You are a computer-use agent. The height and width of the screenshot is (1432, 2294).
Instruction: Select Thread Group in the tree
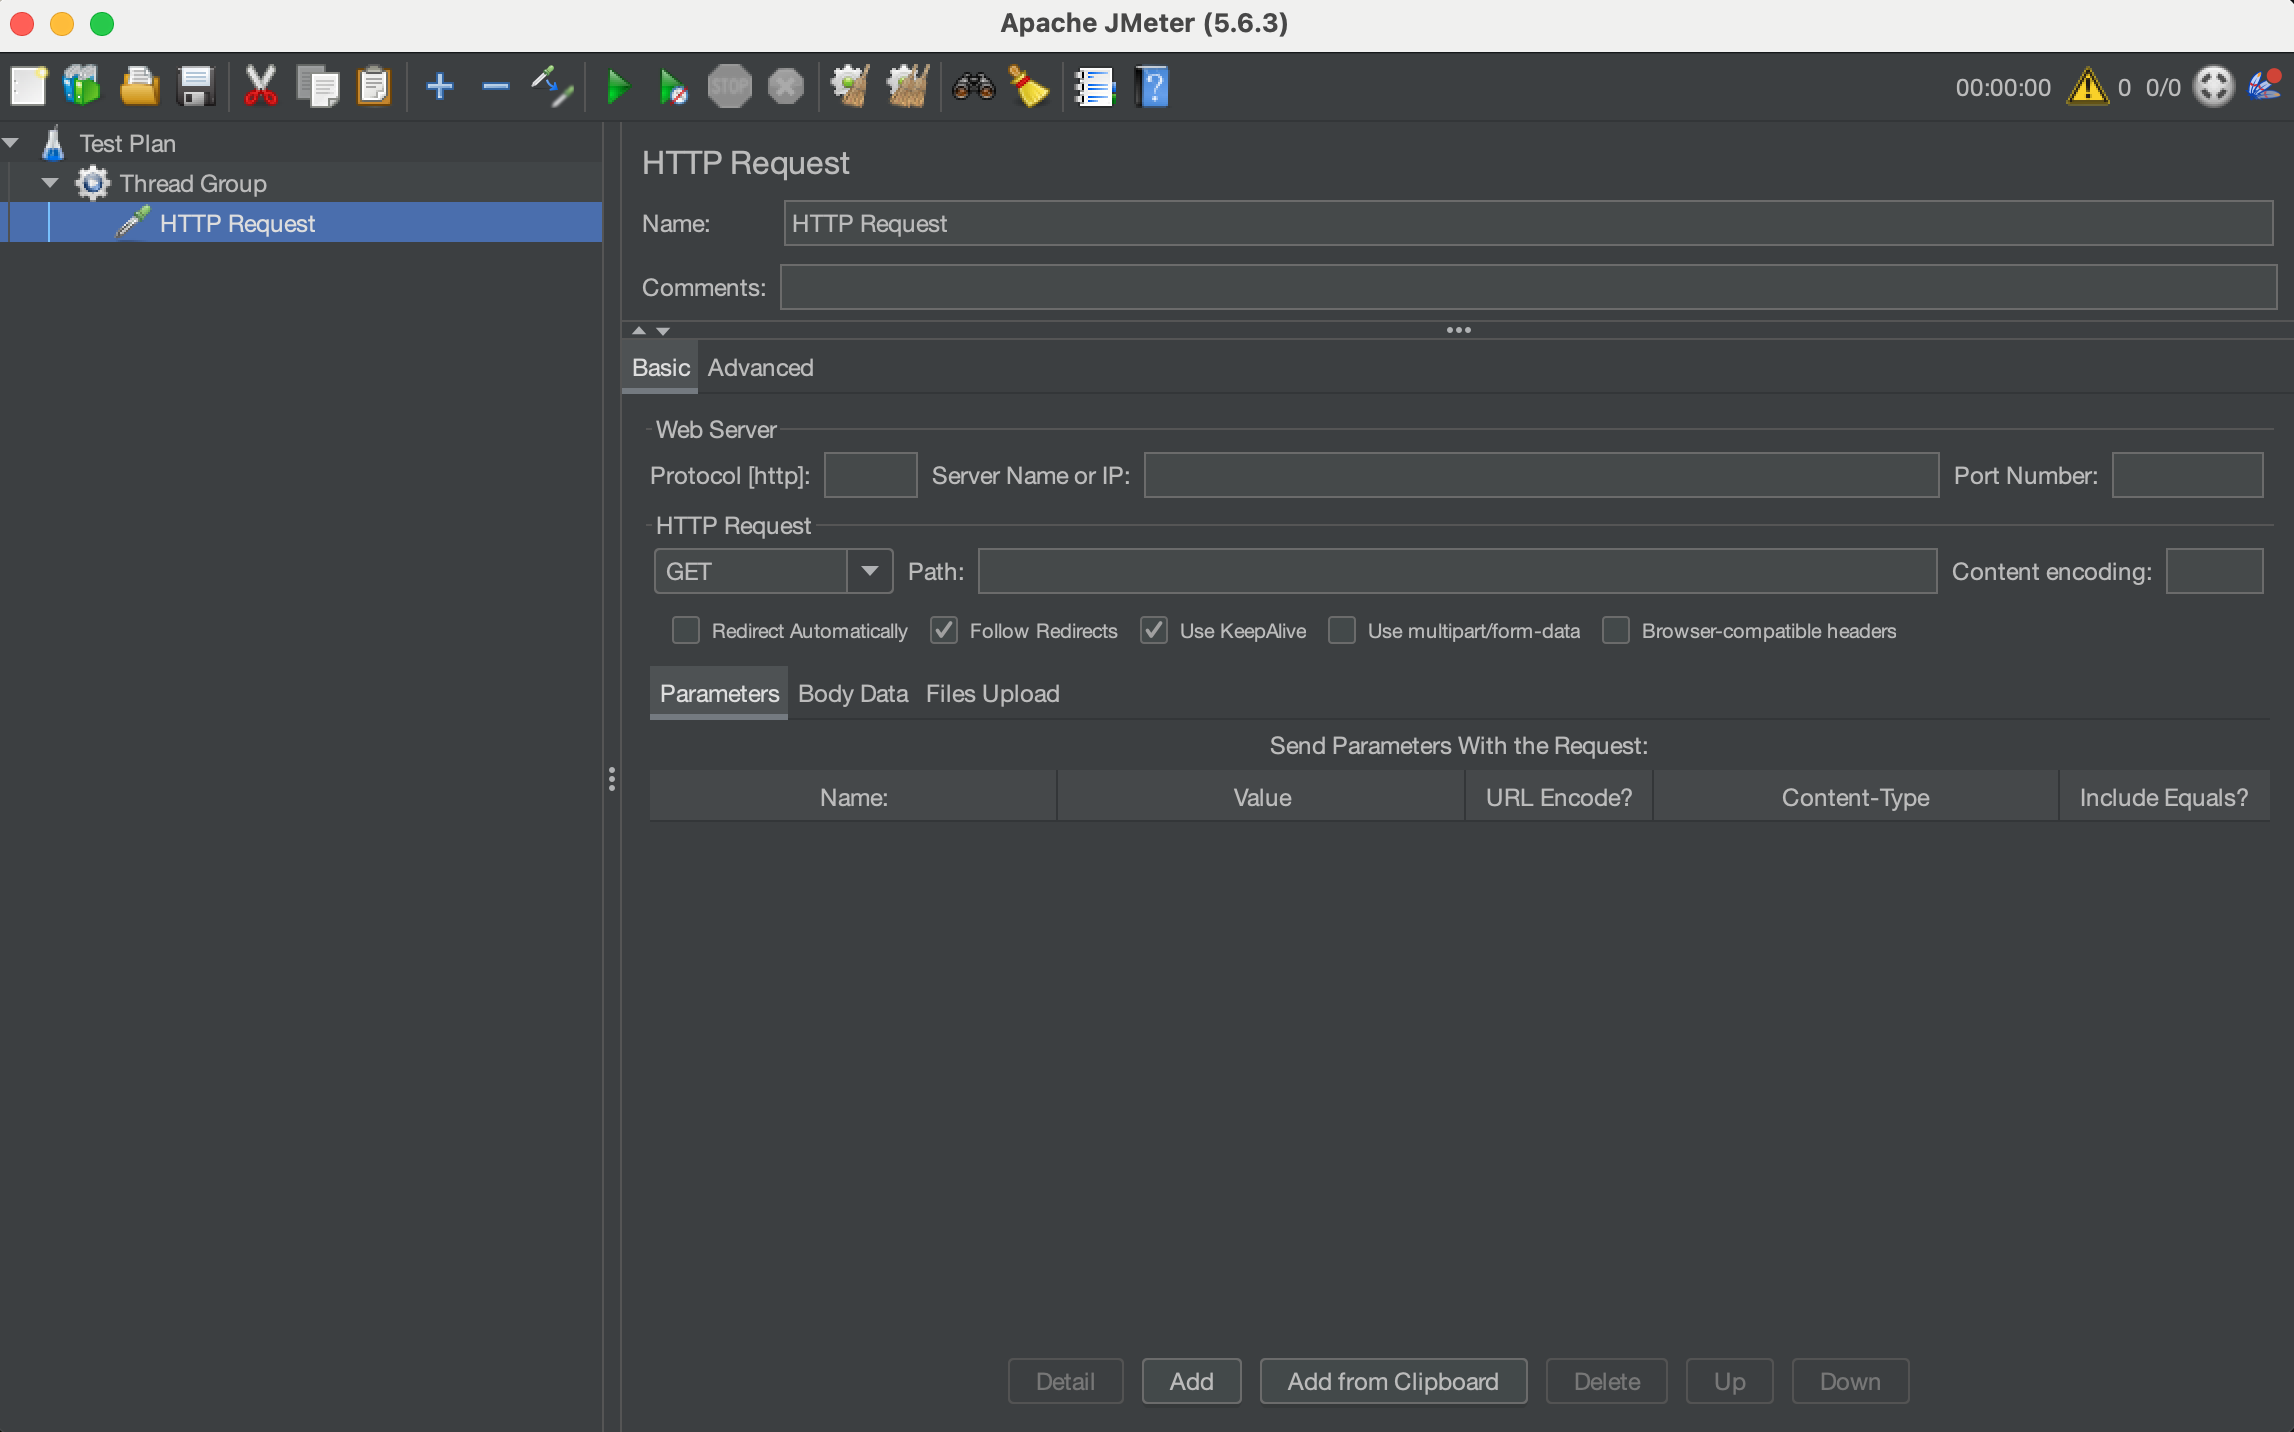click(193, 183)
